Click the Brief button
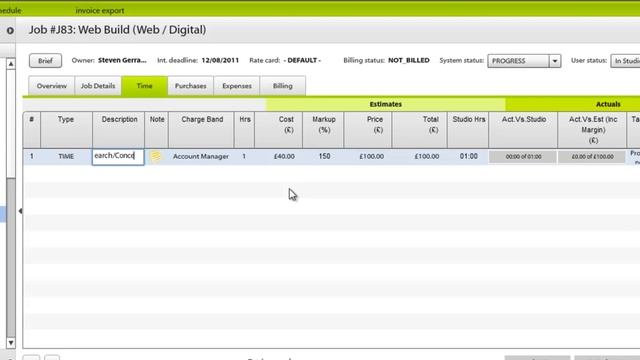Screen dimensions: 640x360 (x=45, y=61)
